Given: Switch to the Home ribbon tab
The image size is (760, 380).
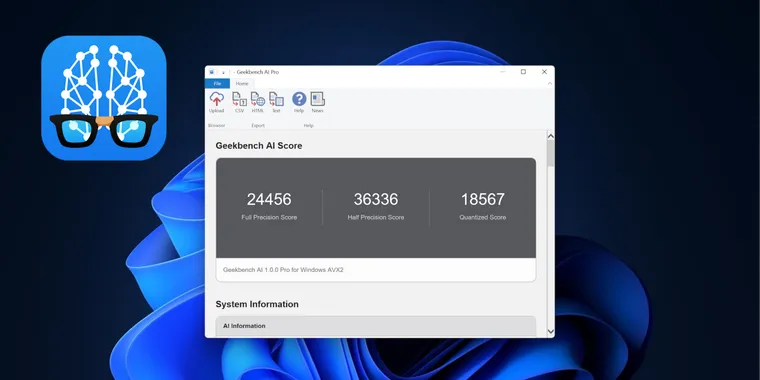Looking at the screenshot, I should pos(242,83).
